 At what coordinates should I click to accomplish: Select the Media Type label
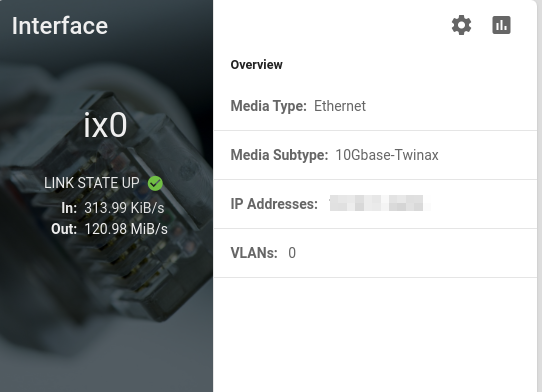[269, 106]
